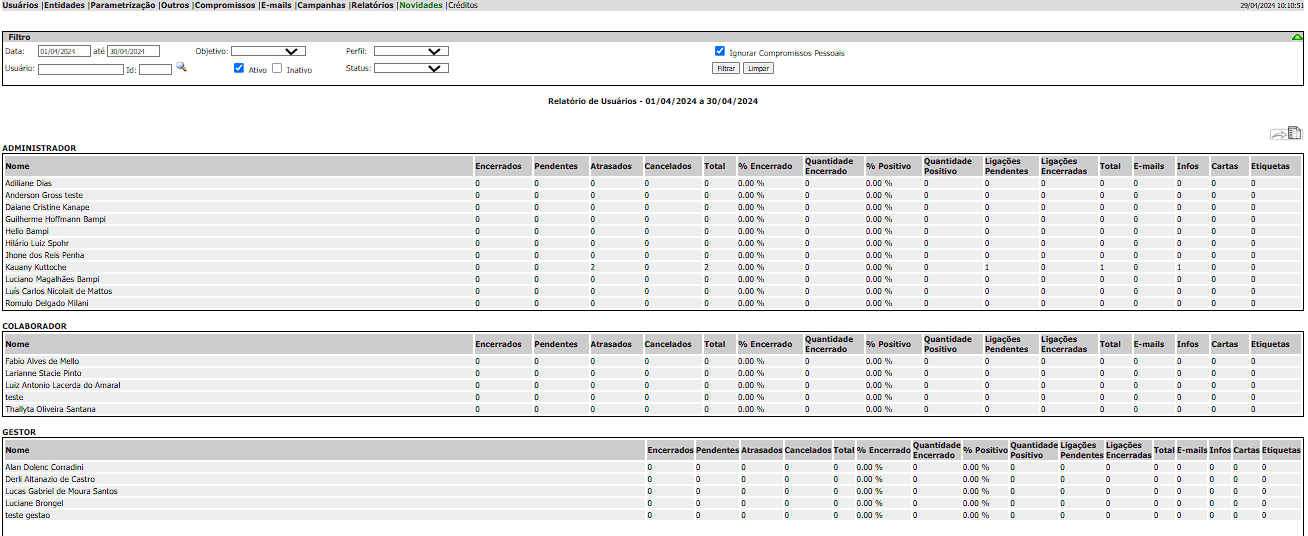Open the Relatórios menu
Screen dimensions: 1308x536
point(372,5)
